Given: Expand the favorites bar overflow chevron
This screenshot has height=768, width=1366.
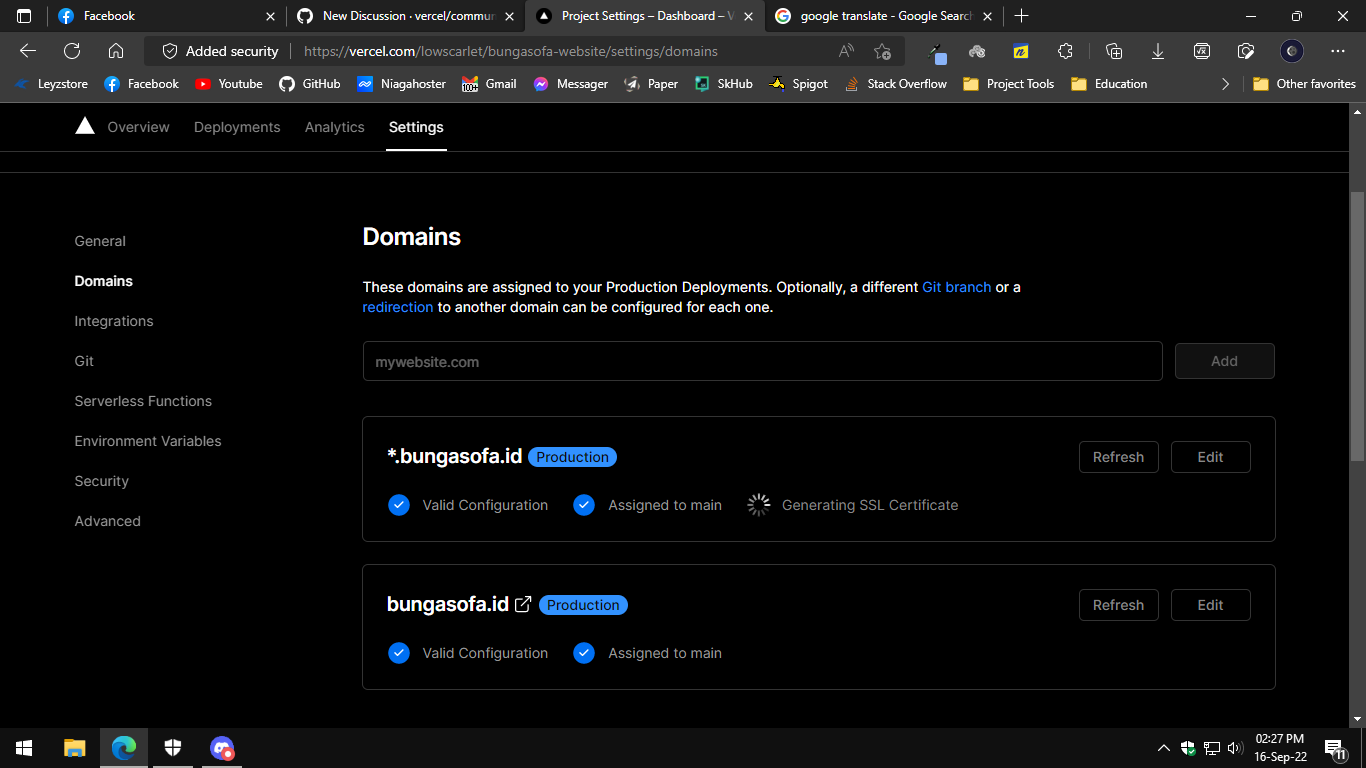Looking at the screenshot, I should pos(1226,84).
